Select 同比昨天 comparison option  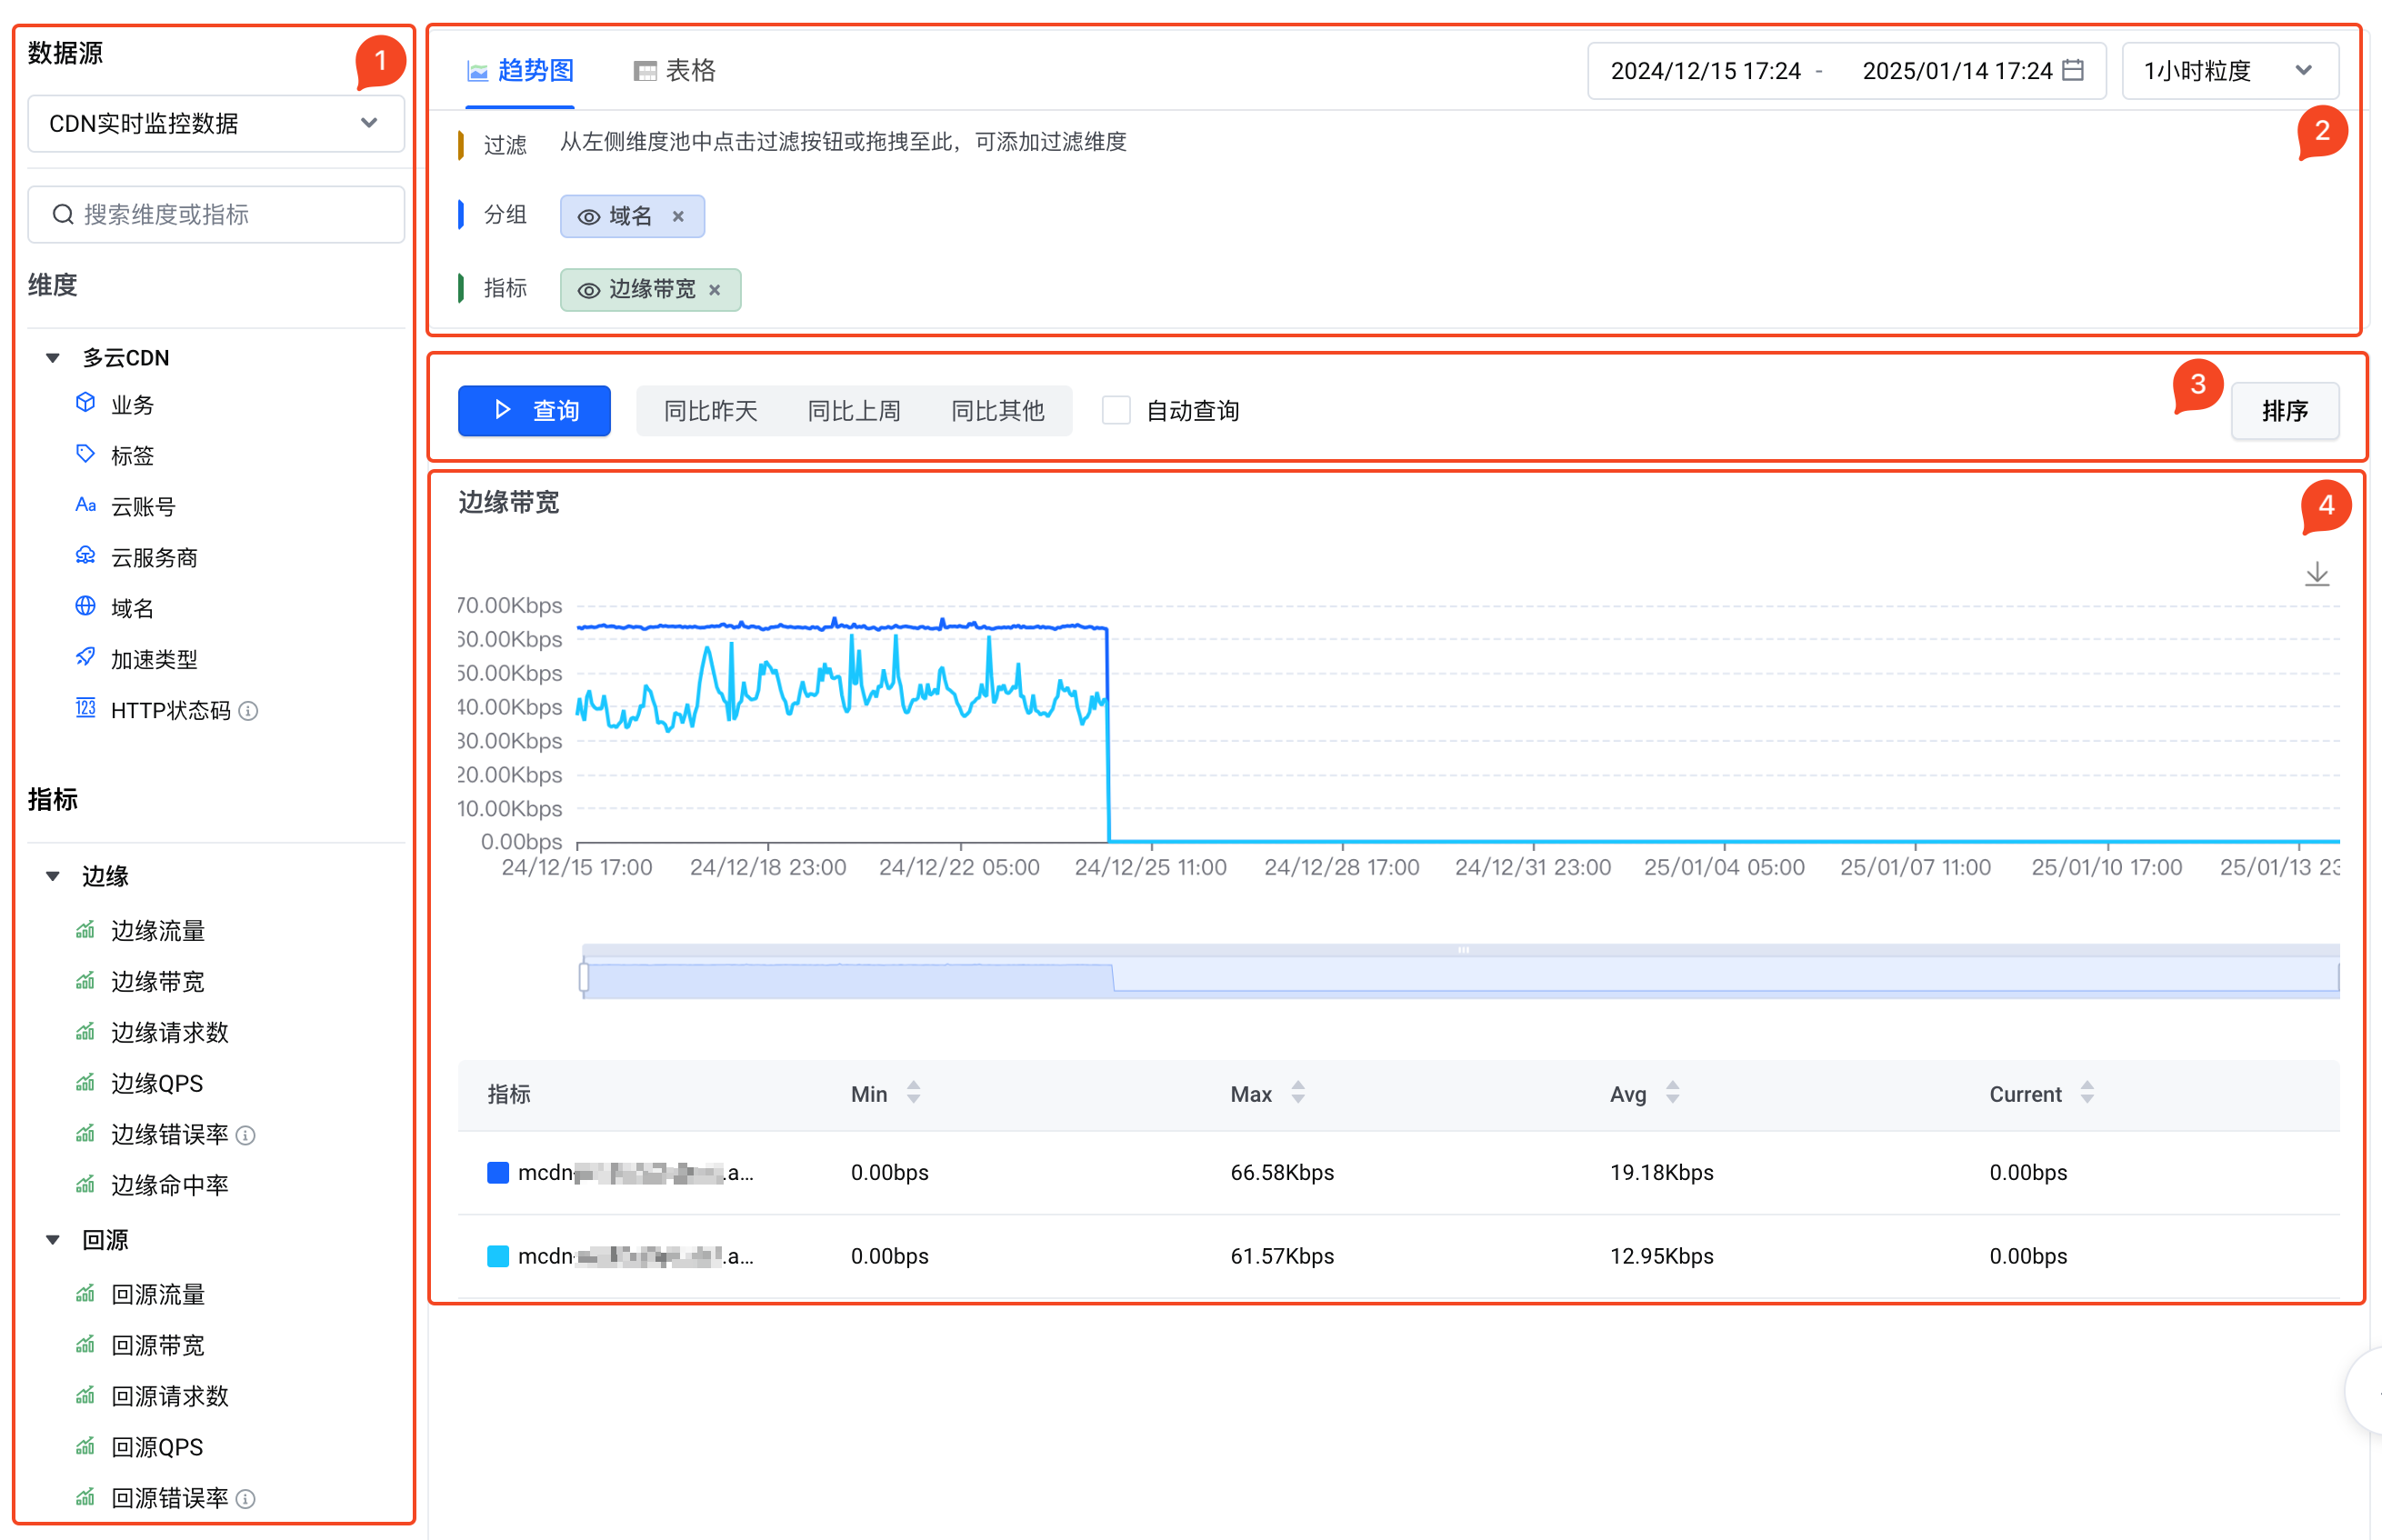[x=711, y=410]
